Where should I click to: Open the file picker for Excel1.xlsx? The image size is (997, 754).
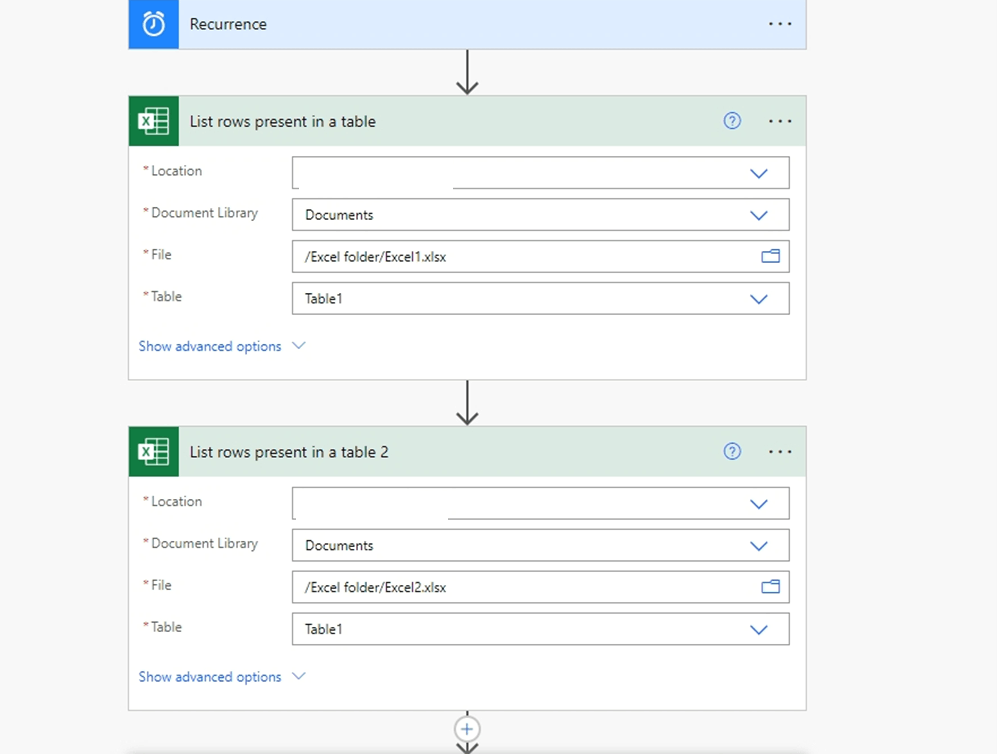point(770,256)
